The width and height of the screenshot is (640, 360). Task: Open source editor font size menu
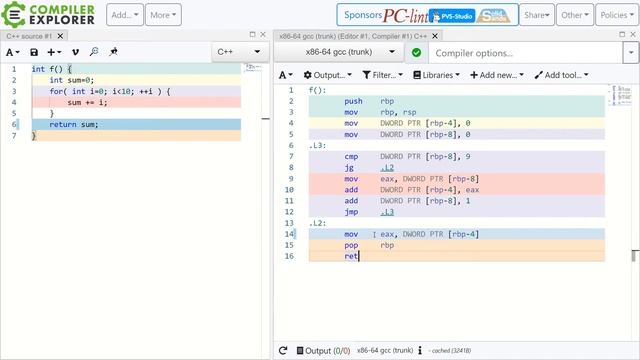pyautogui.click(x=12, y=52)
